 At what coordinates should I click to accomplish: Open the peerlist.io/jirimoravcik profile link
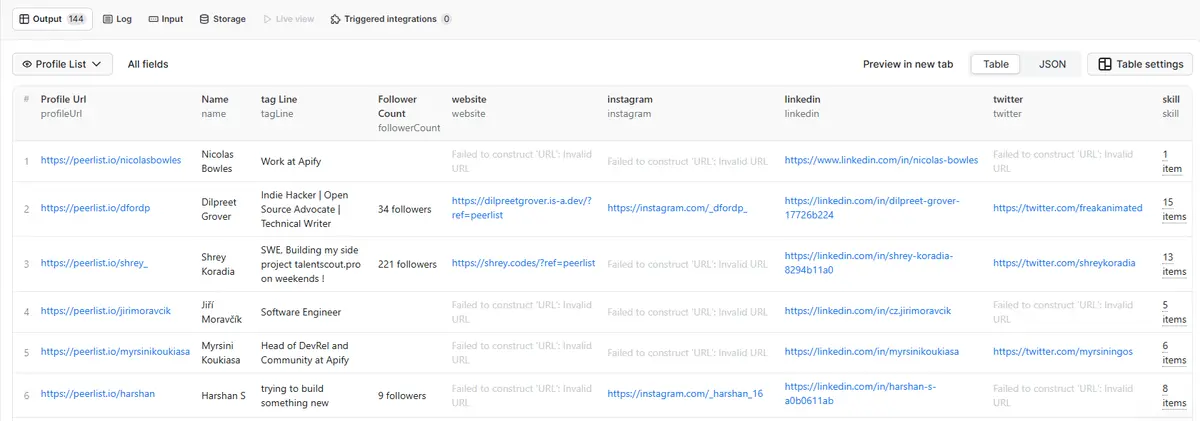pos(106,311)
